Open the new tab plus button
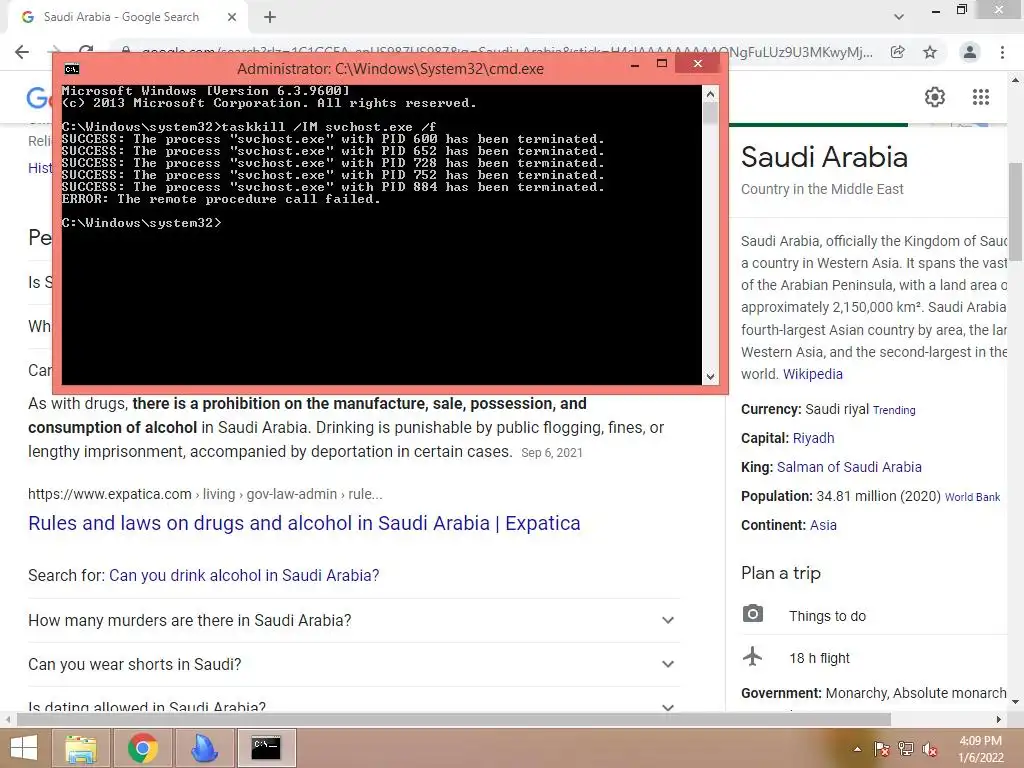 point(270,18)
